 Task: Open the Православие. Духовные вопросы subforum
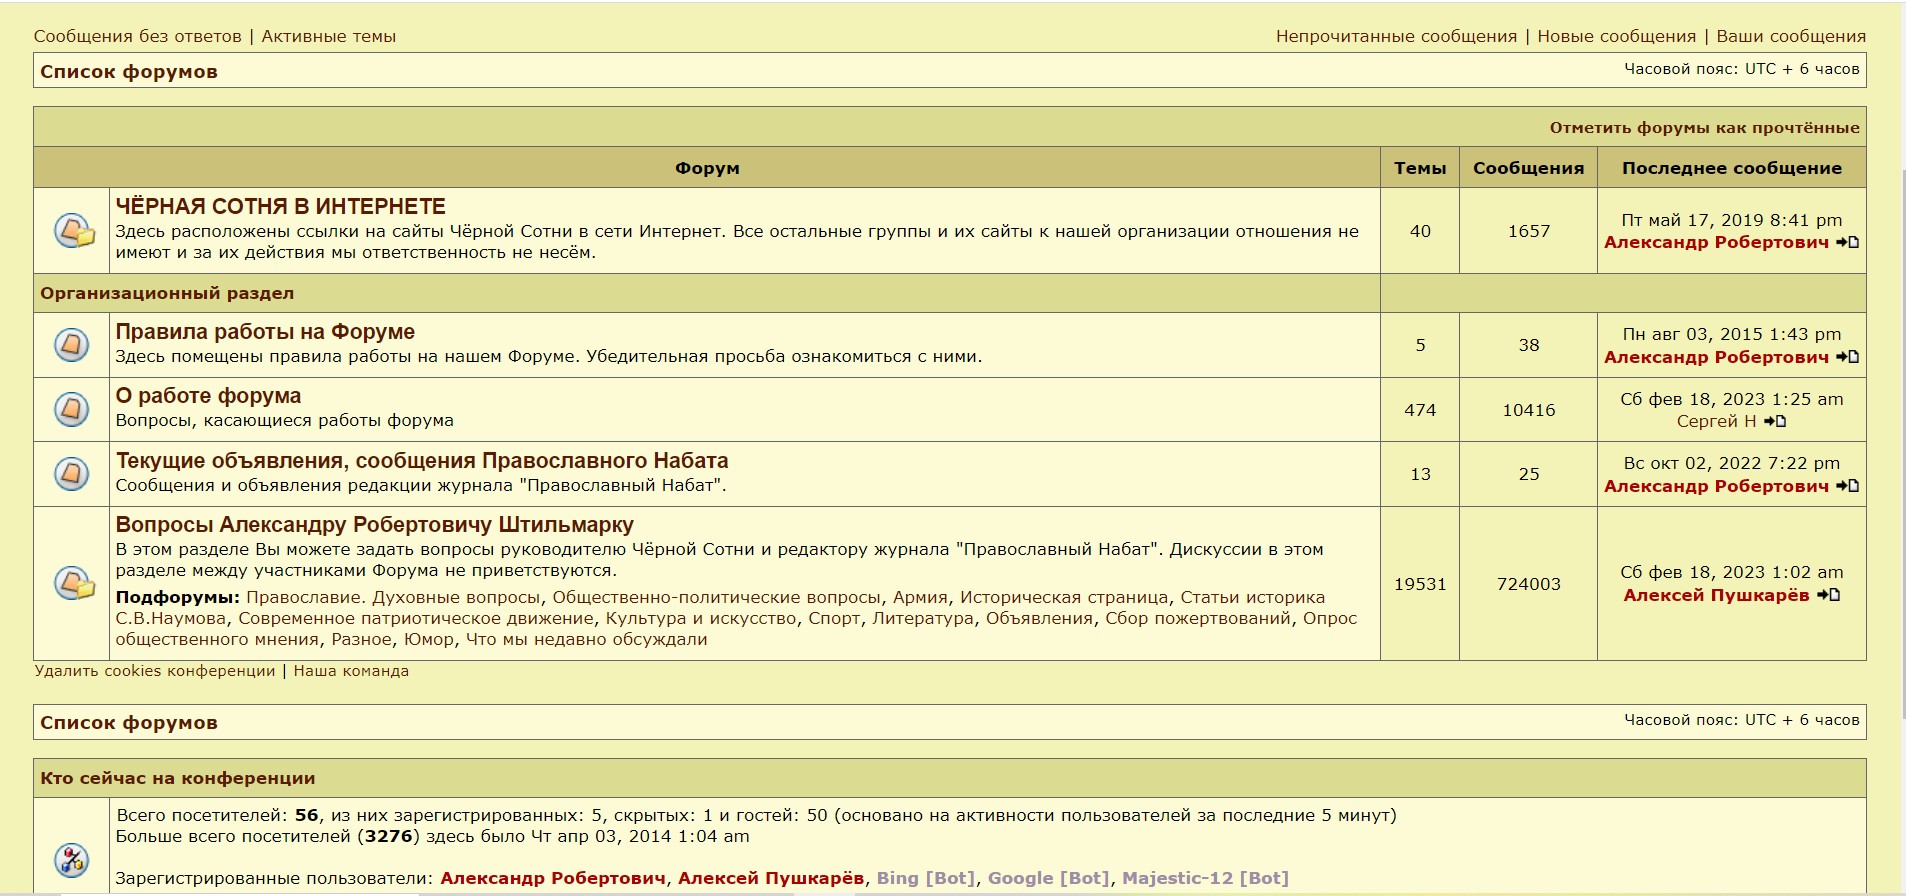click(x=393, y=597)
